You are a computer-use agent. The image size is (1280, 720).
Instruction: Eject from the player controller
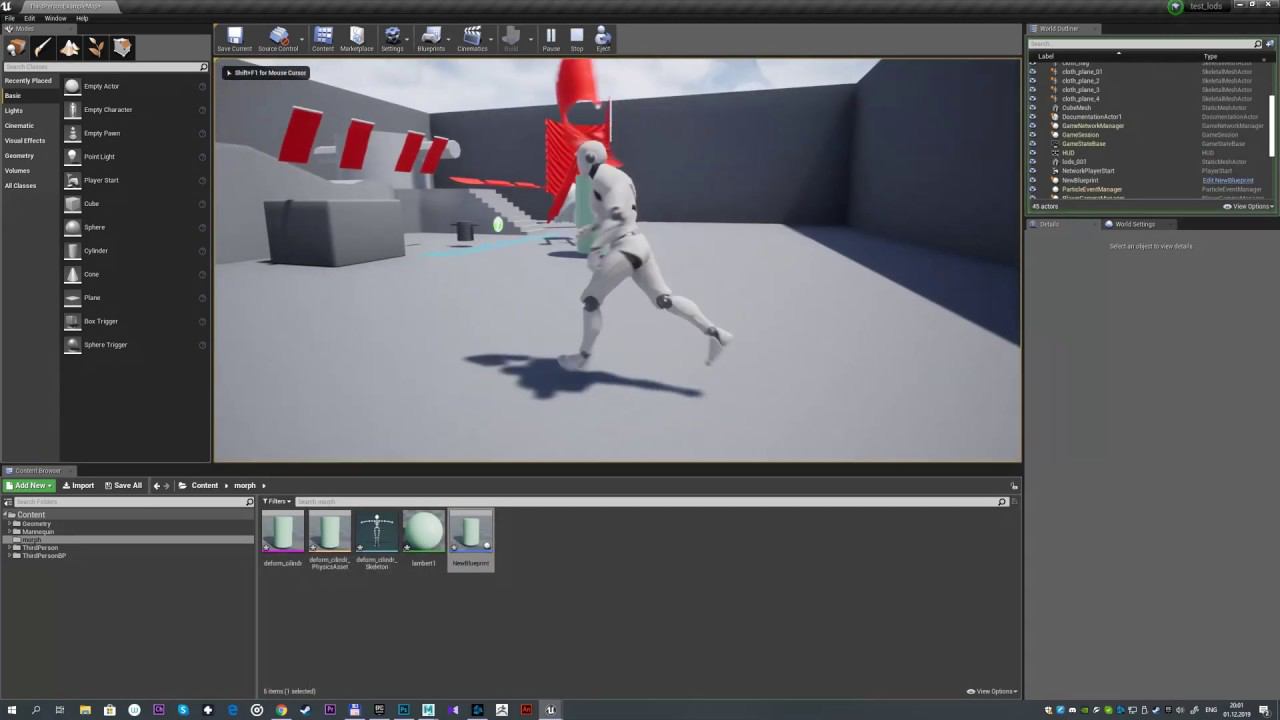(x=603, y=40)
